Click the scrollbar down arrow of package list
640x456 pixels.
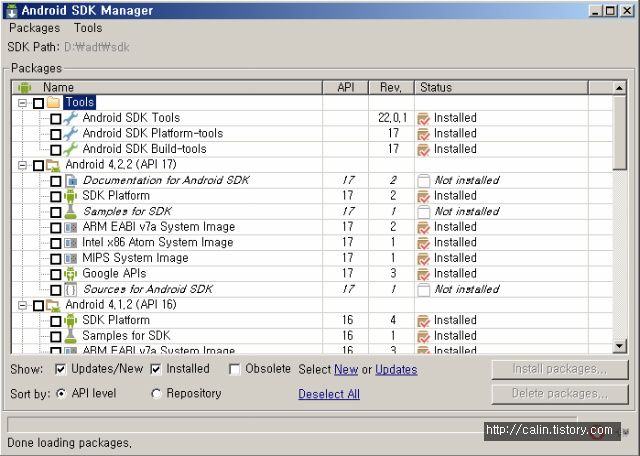pos(619,346)
